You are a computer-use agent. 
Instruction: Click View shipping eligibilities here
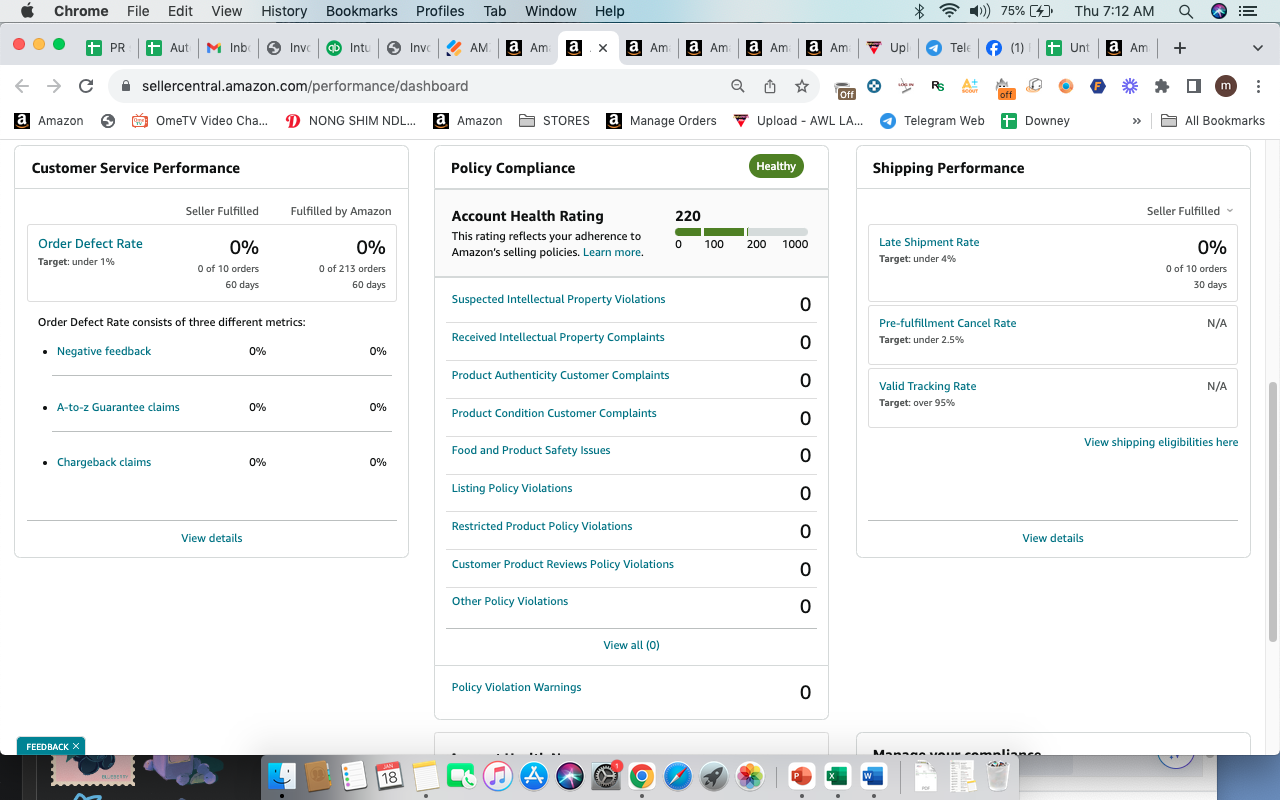[1161, 442]
